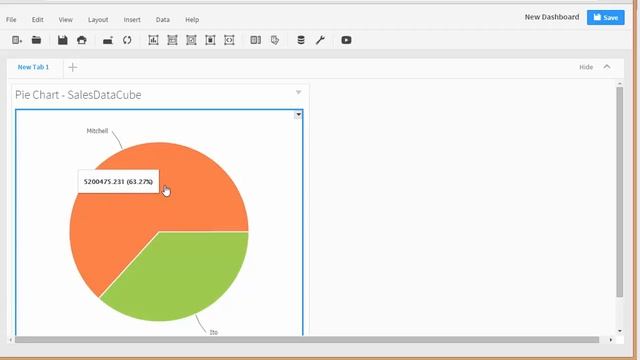Click the print toolbar icon
640x360 pixels.
tap(82, 40)
